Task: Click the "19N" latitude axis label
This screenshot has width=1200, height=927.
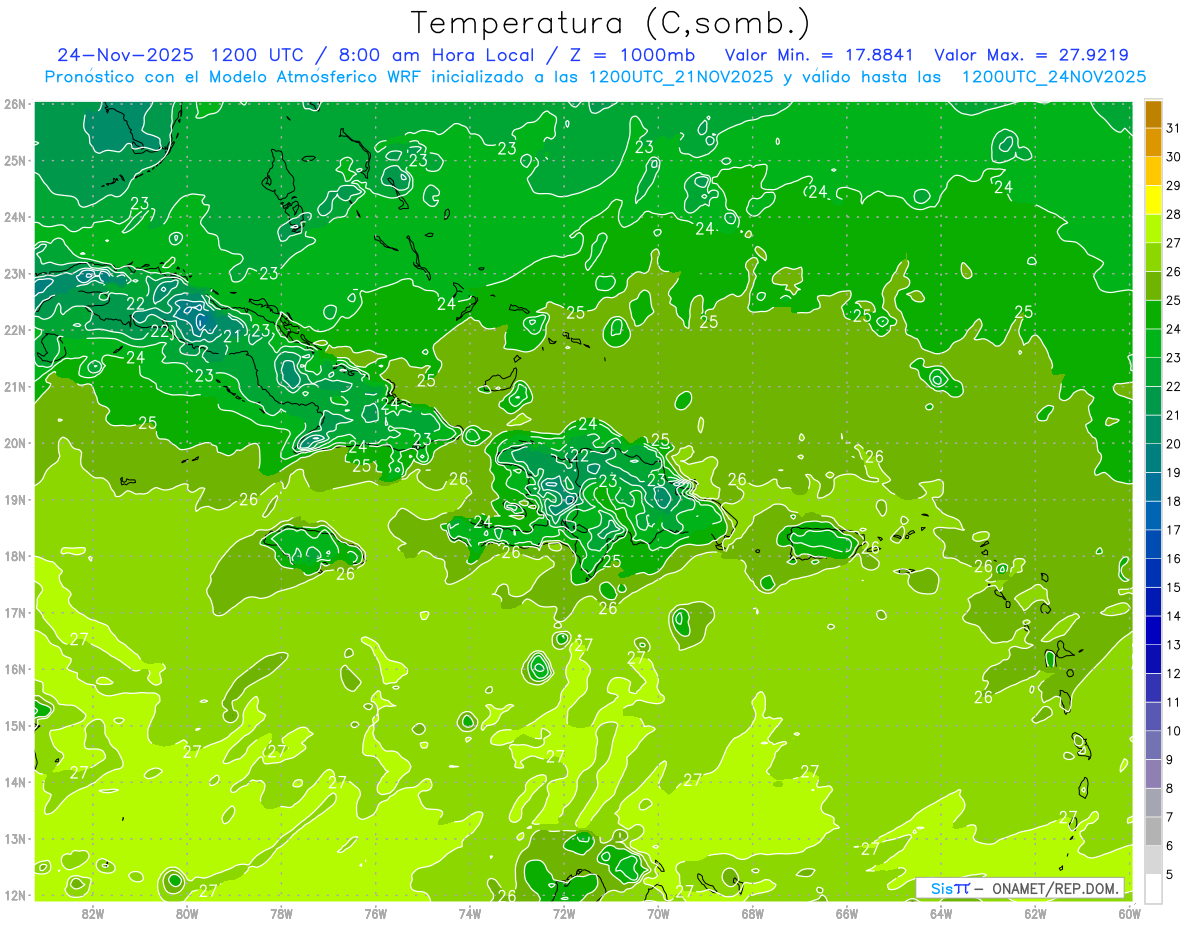Action: 15,499
